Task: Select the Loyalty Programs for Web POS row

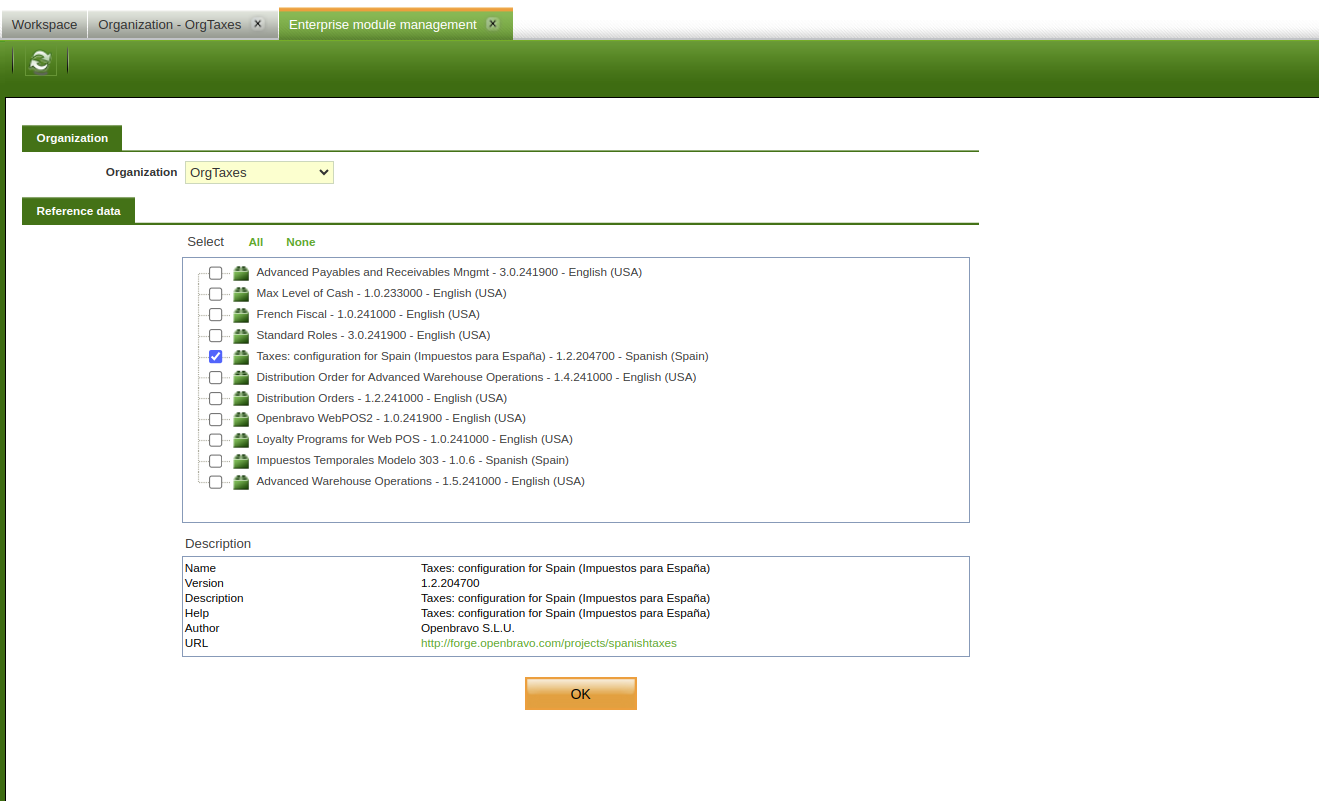Action: (x=414, y=439)
